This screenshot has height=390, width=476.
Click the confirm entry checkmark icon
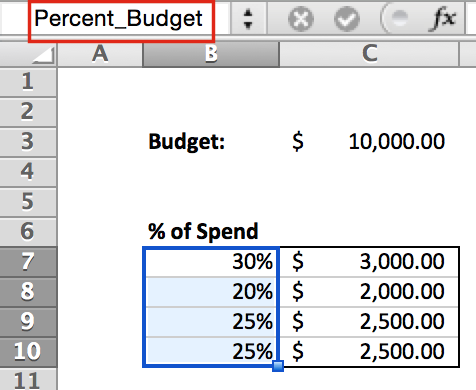pos(347,19)
